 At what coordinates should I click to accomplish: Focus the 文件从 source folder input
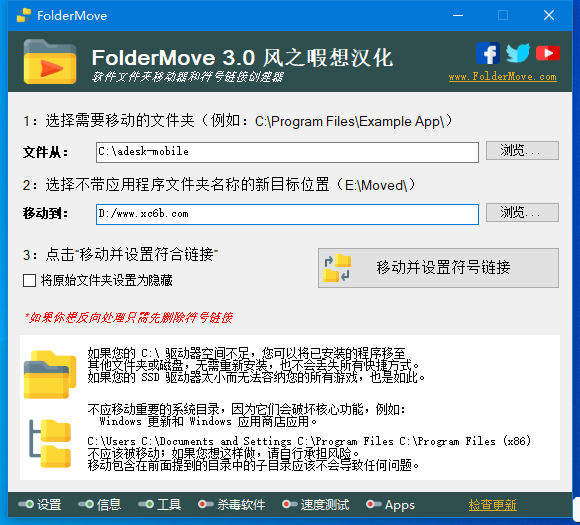tap(287, 152)
